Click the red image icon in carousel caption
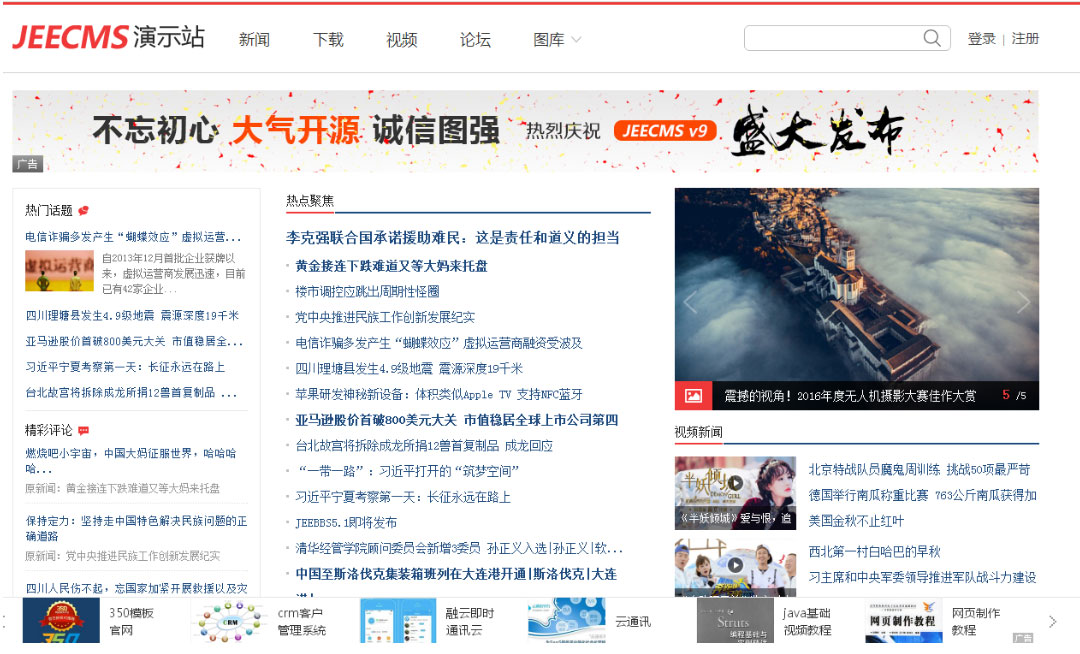 click(693, 396)
